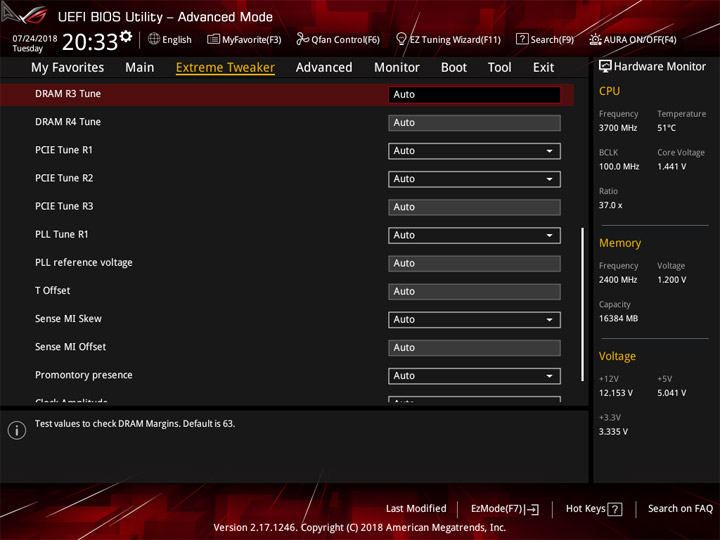Select the DRAM R3 Tune label
Image resolution: width=720 pixels, height=540 pixels.
click(68, 94)
